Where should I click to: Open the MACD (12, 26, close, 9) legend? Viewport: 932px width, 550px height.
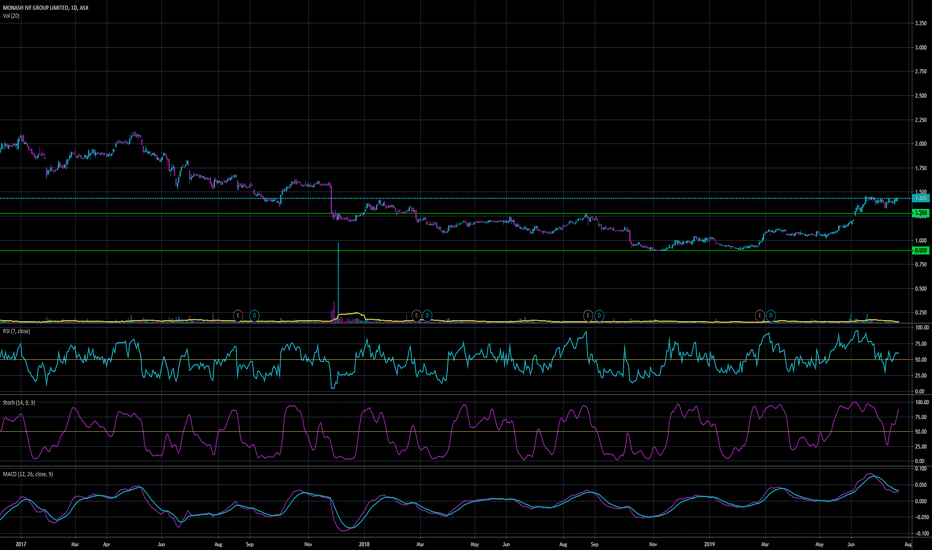pos(27,474)
